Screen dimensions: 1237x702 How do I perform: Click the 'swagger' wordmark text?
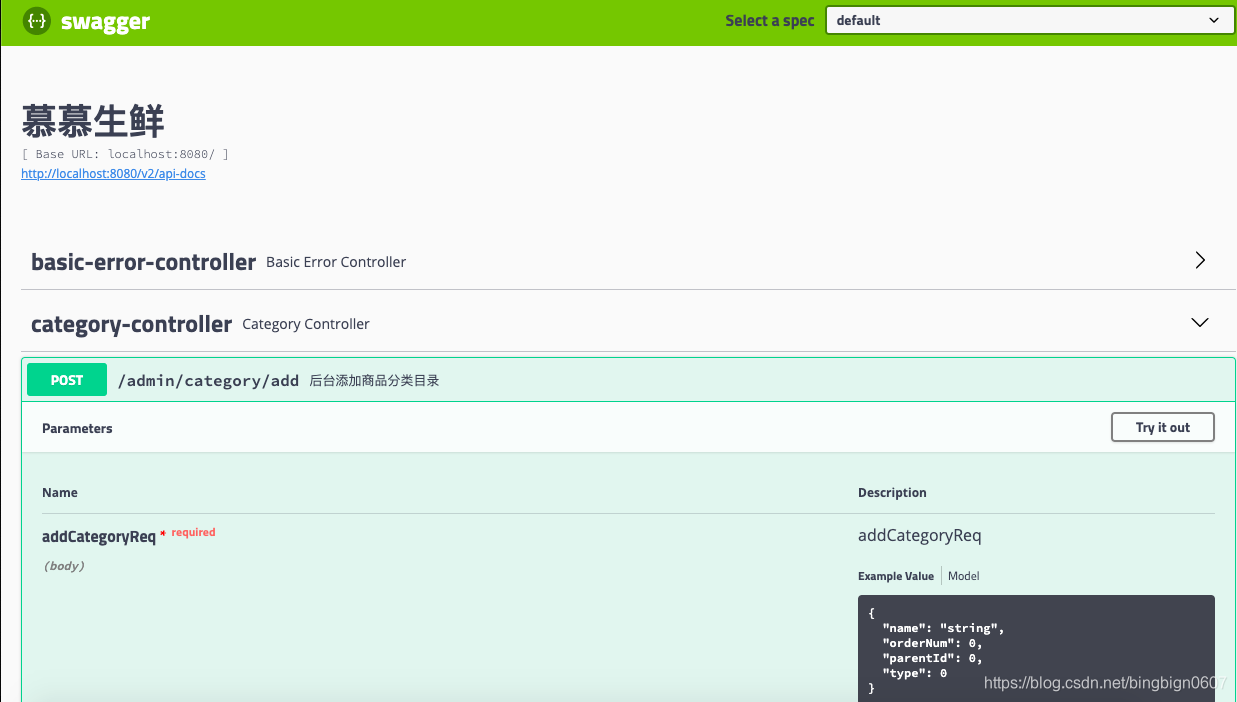pyautogui.click(x=105, y=21)
